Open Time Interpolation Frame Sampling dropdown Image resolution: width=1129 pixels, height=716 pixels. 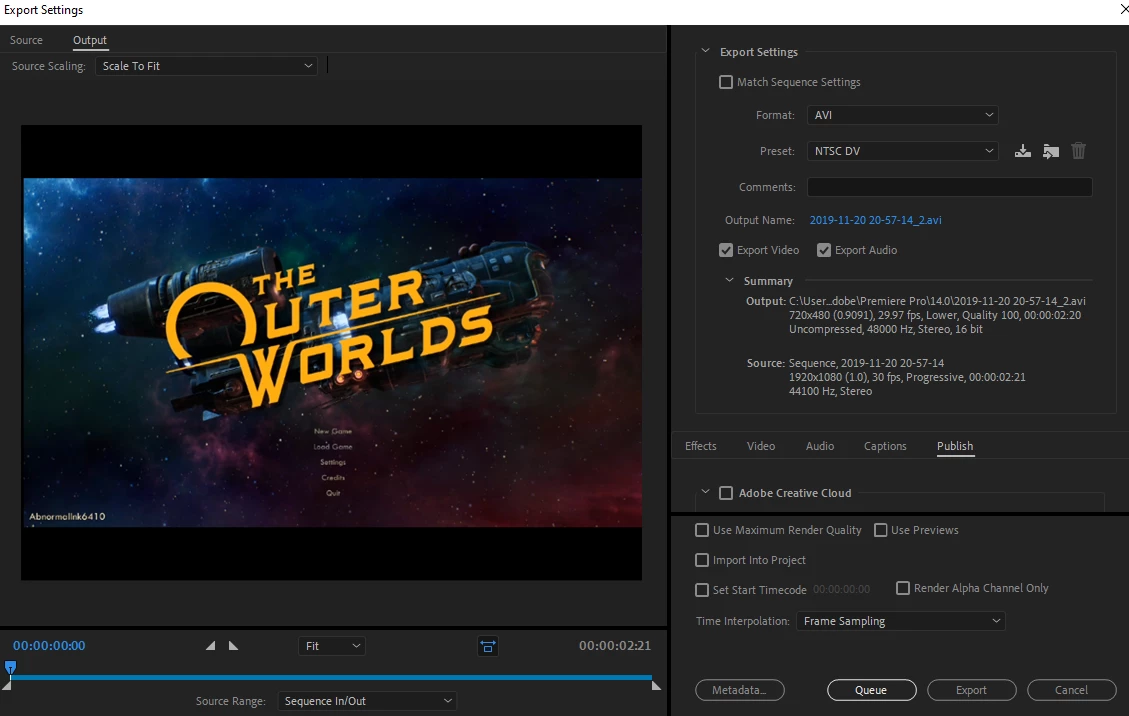click(x=900, y=621)
